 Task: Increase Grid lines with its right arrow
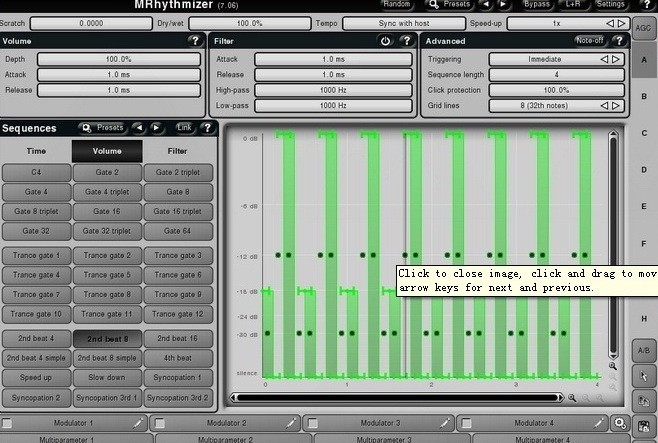tap(616, 106)
